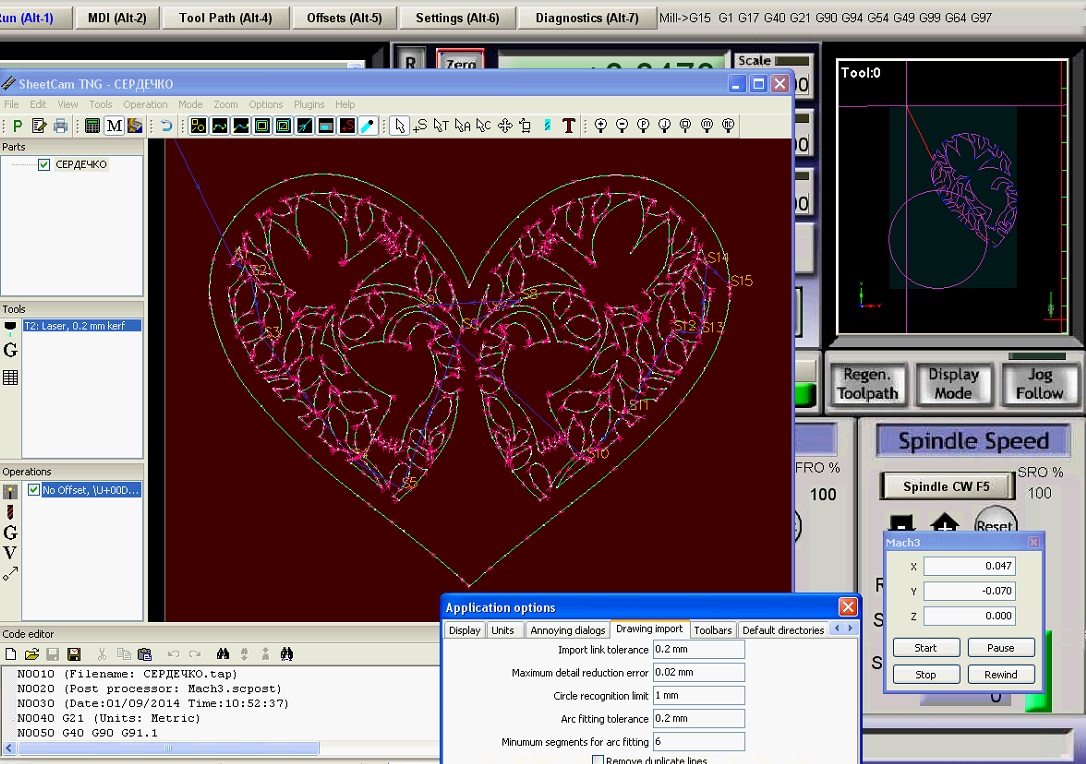Screen dimensions: 1086x764
Task: Select the arrow pointer edit tool
Action: click(399, 126)
